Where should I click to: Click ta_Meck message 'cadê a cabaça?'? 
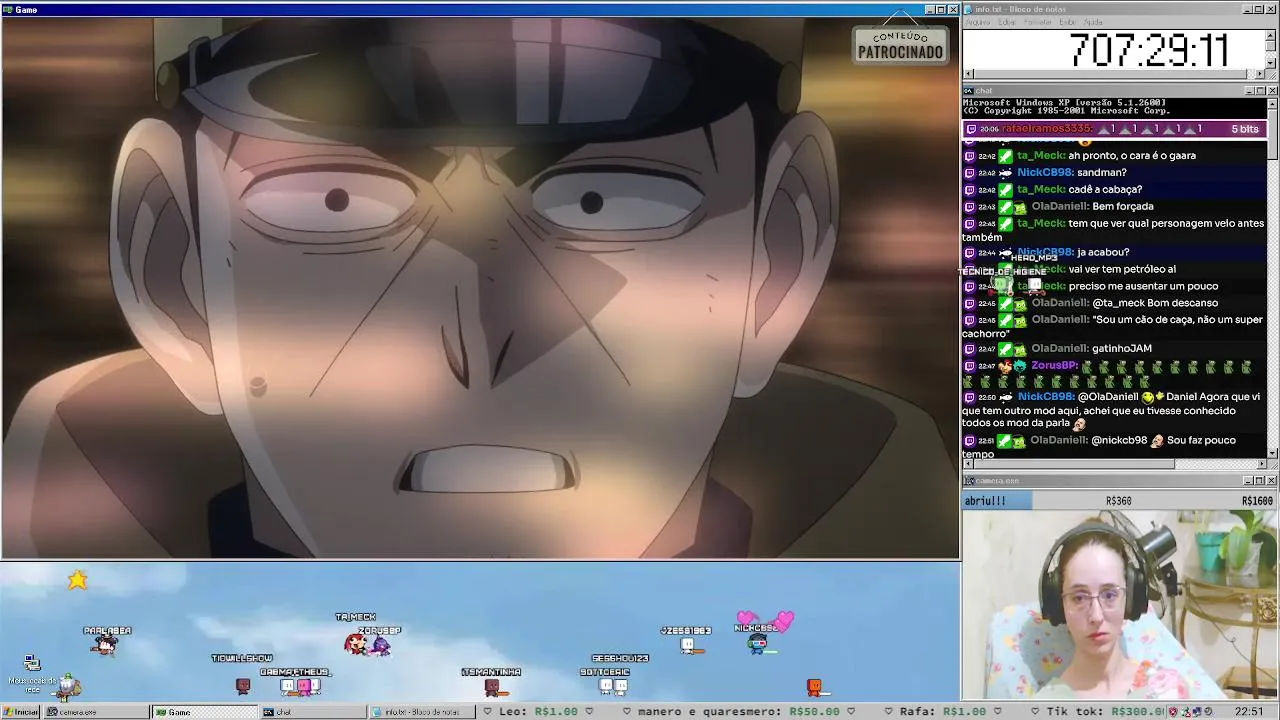(x=1105, y=189)
